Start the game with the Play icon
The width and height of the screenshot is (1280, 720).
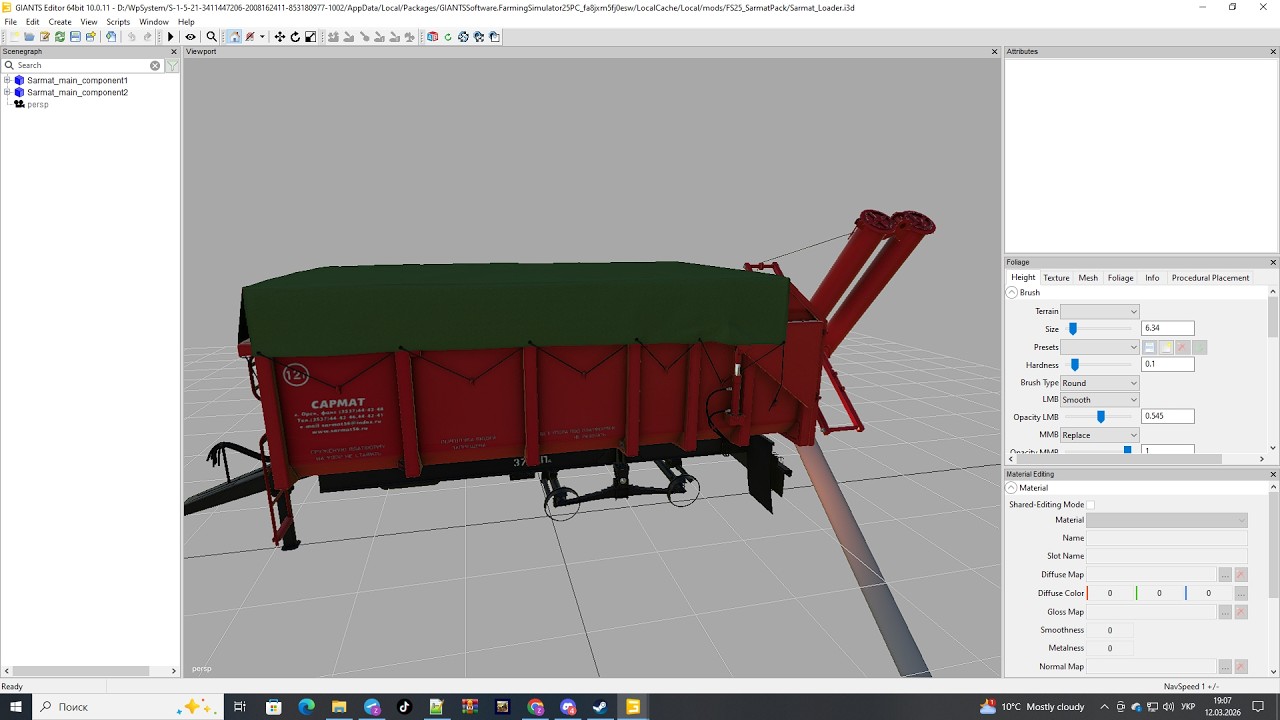pos(171,37)
